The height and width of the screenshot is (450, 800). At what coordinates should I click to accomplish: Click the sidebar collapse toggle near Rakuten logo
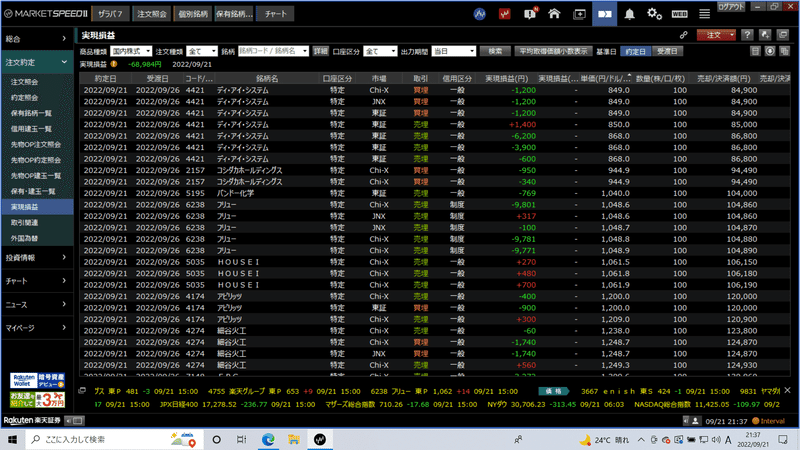[74, 421]
